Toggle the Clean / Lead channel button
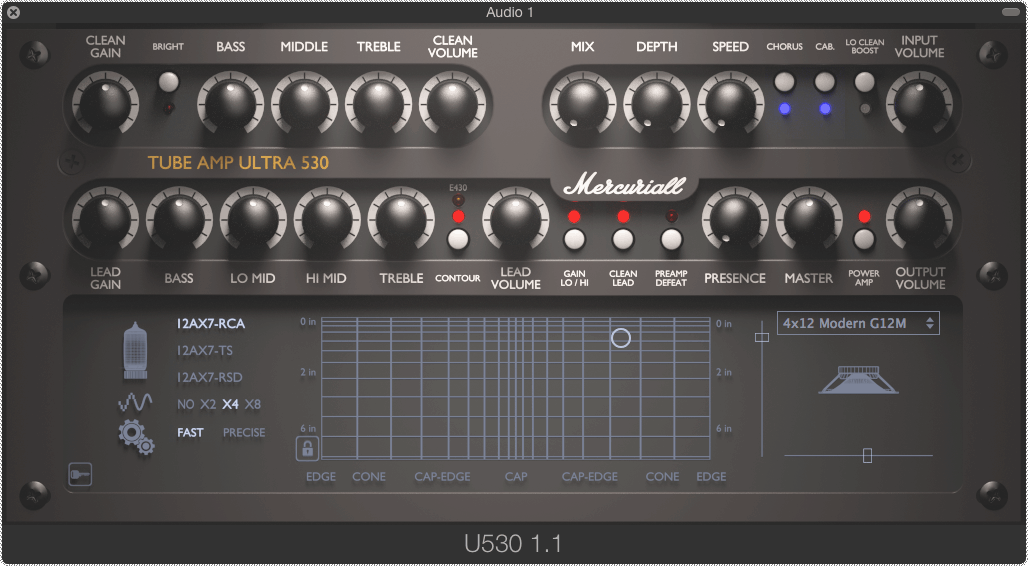The image size is (1028, 566). coord(623,239)
